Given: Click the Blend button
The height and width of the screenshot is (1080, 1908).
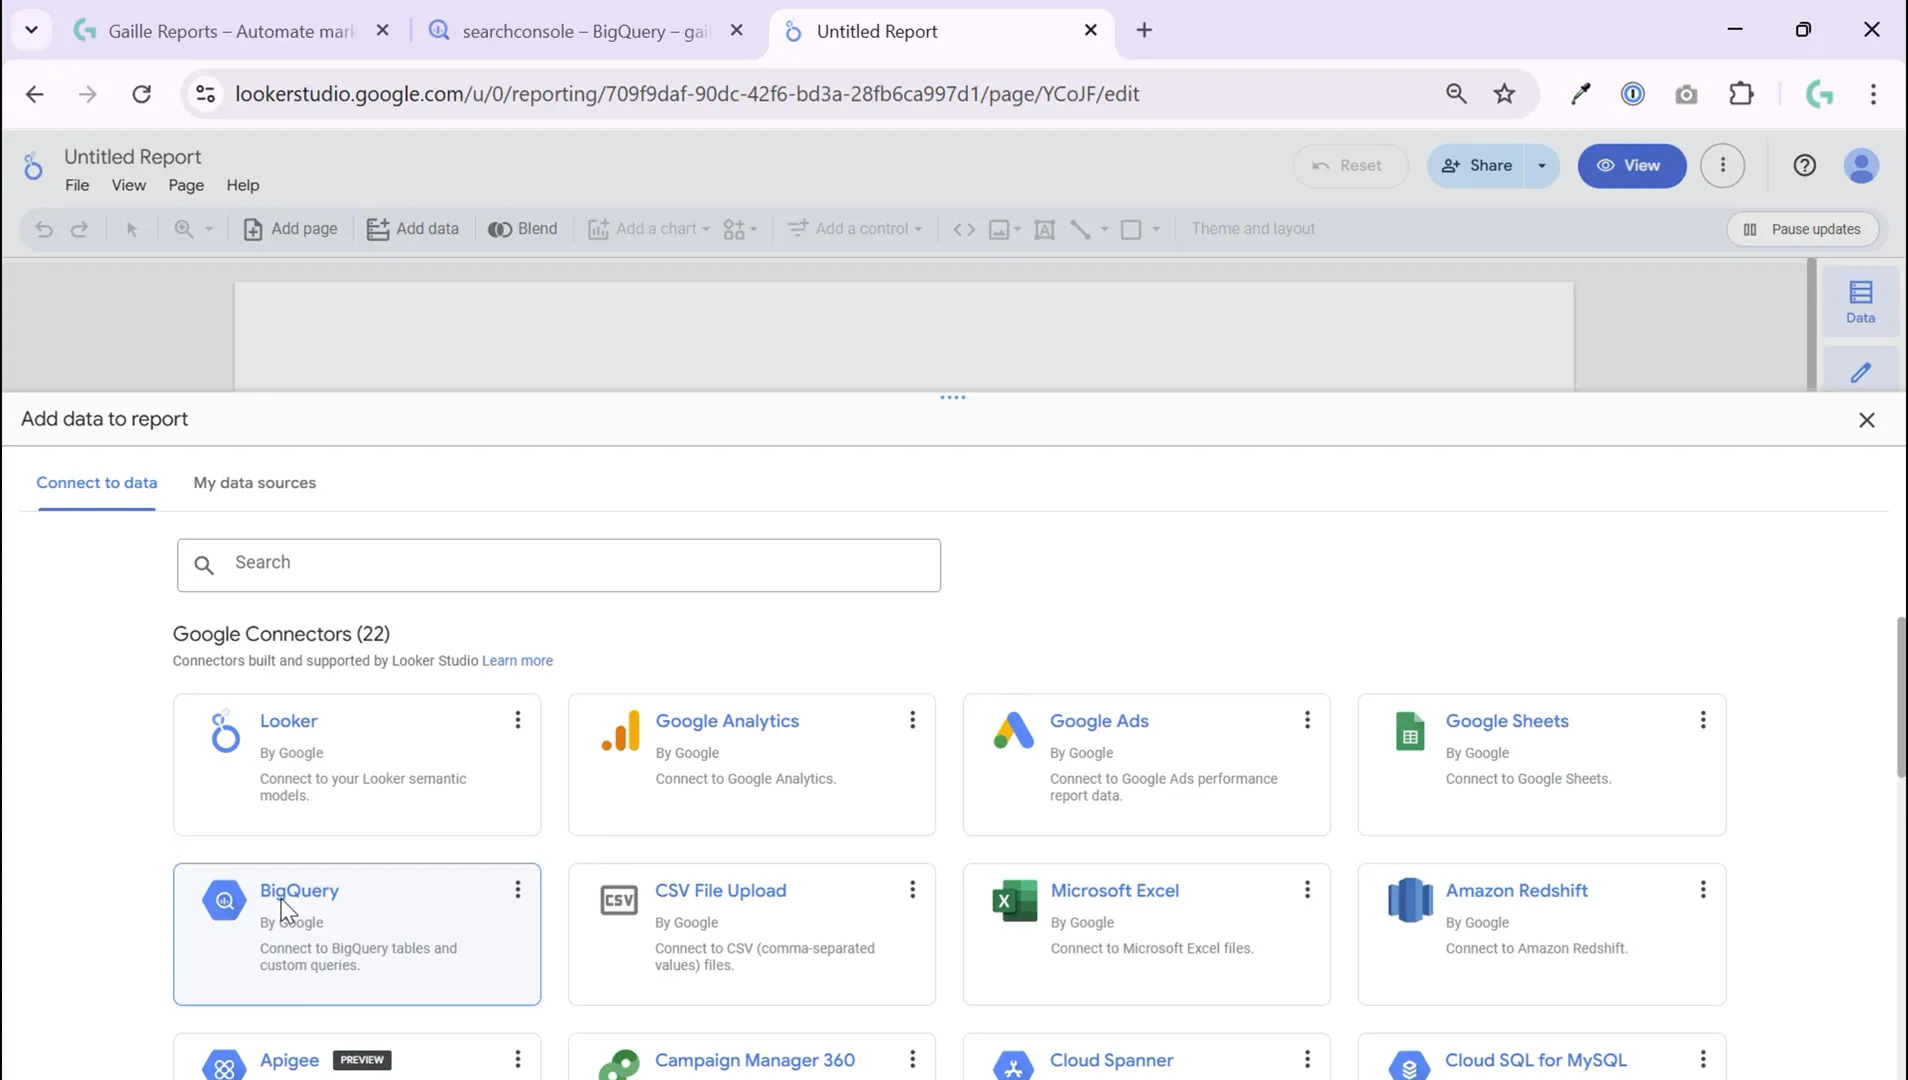Looking at the screenshot, I should pyautogui.click(x=522, y=229).
